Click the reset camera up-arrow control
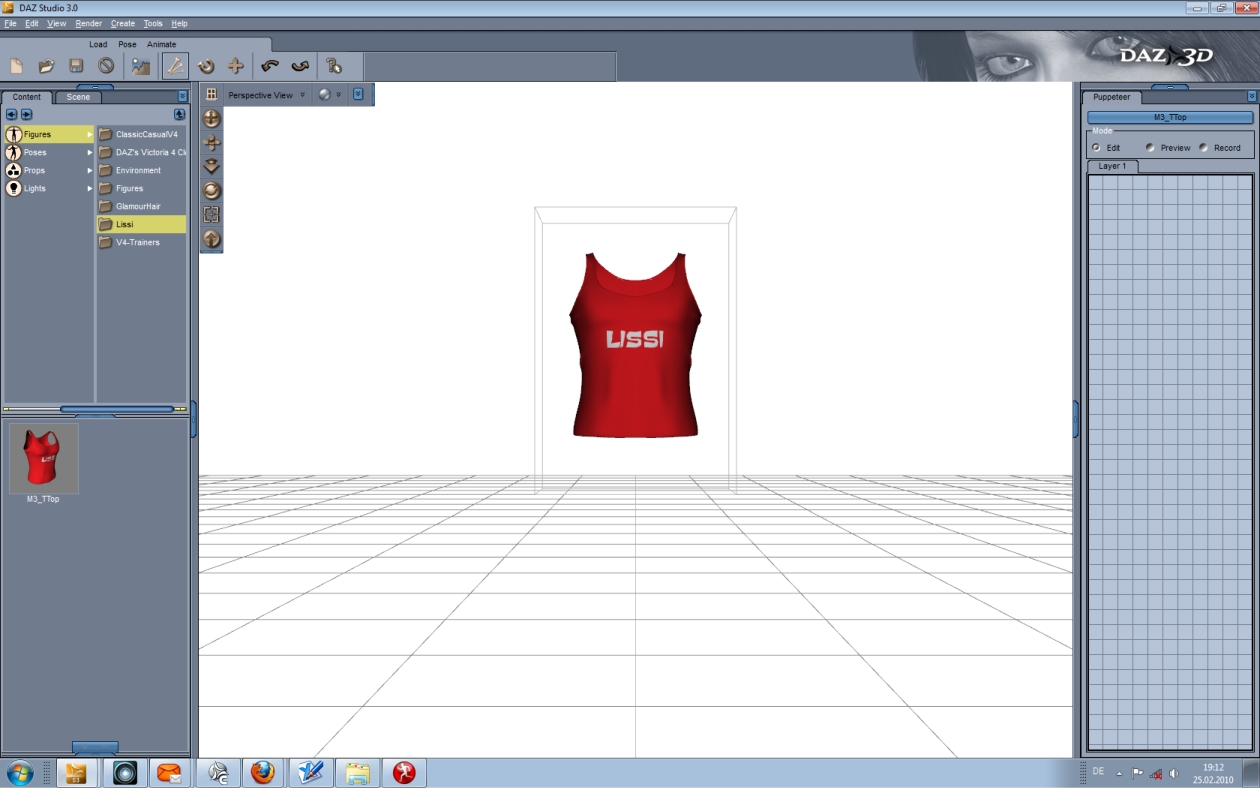The image size is (1260, 788). pos(212,238)
